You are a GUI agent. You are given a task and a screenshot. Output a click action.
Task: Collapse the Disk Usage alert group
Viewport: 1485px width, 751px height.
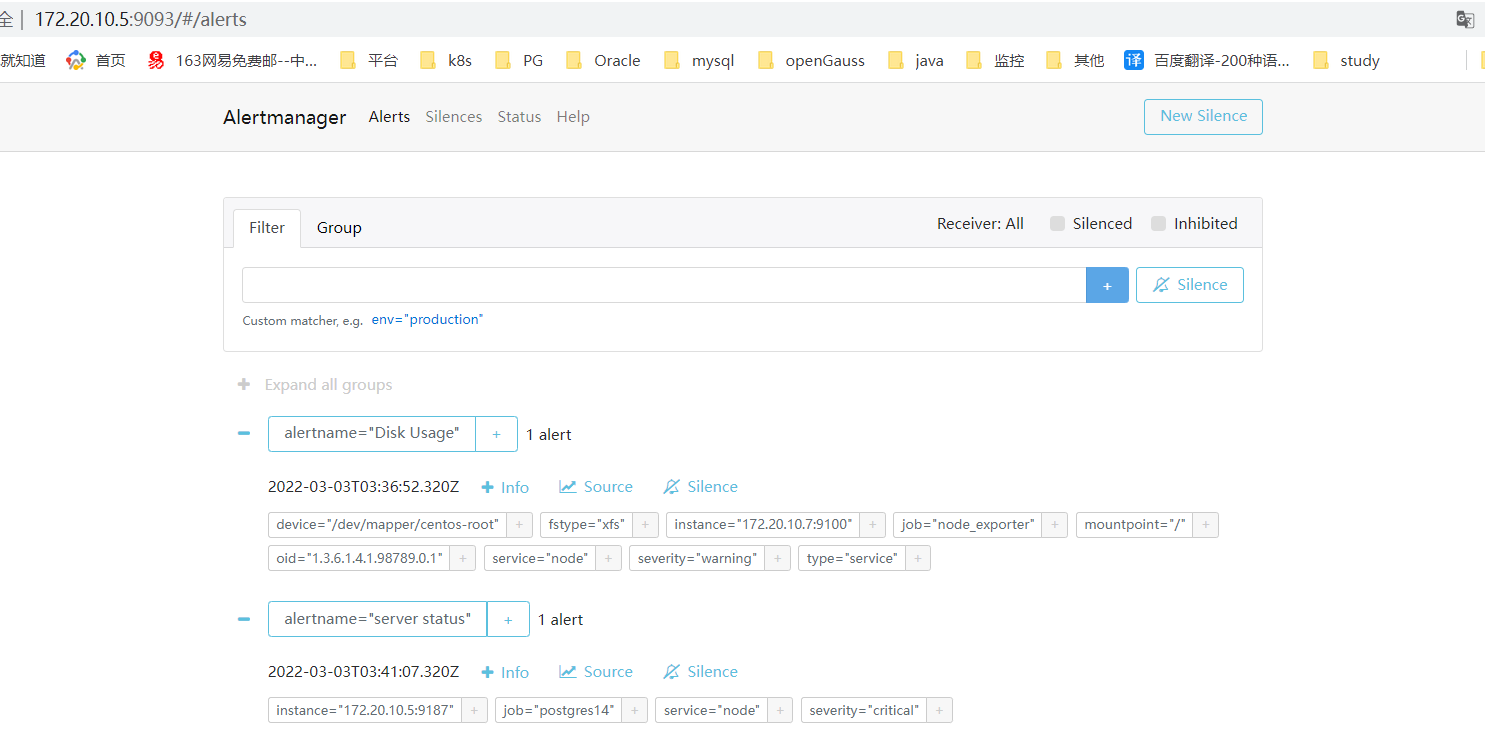(x=243, y=433)
